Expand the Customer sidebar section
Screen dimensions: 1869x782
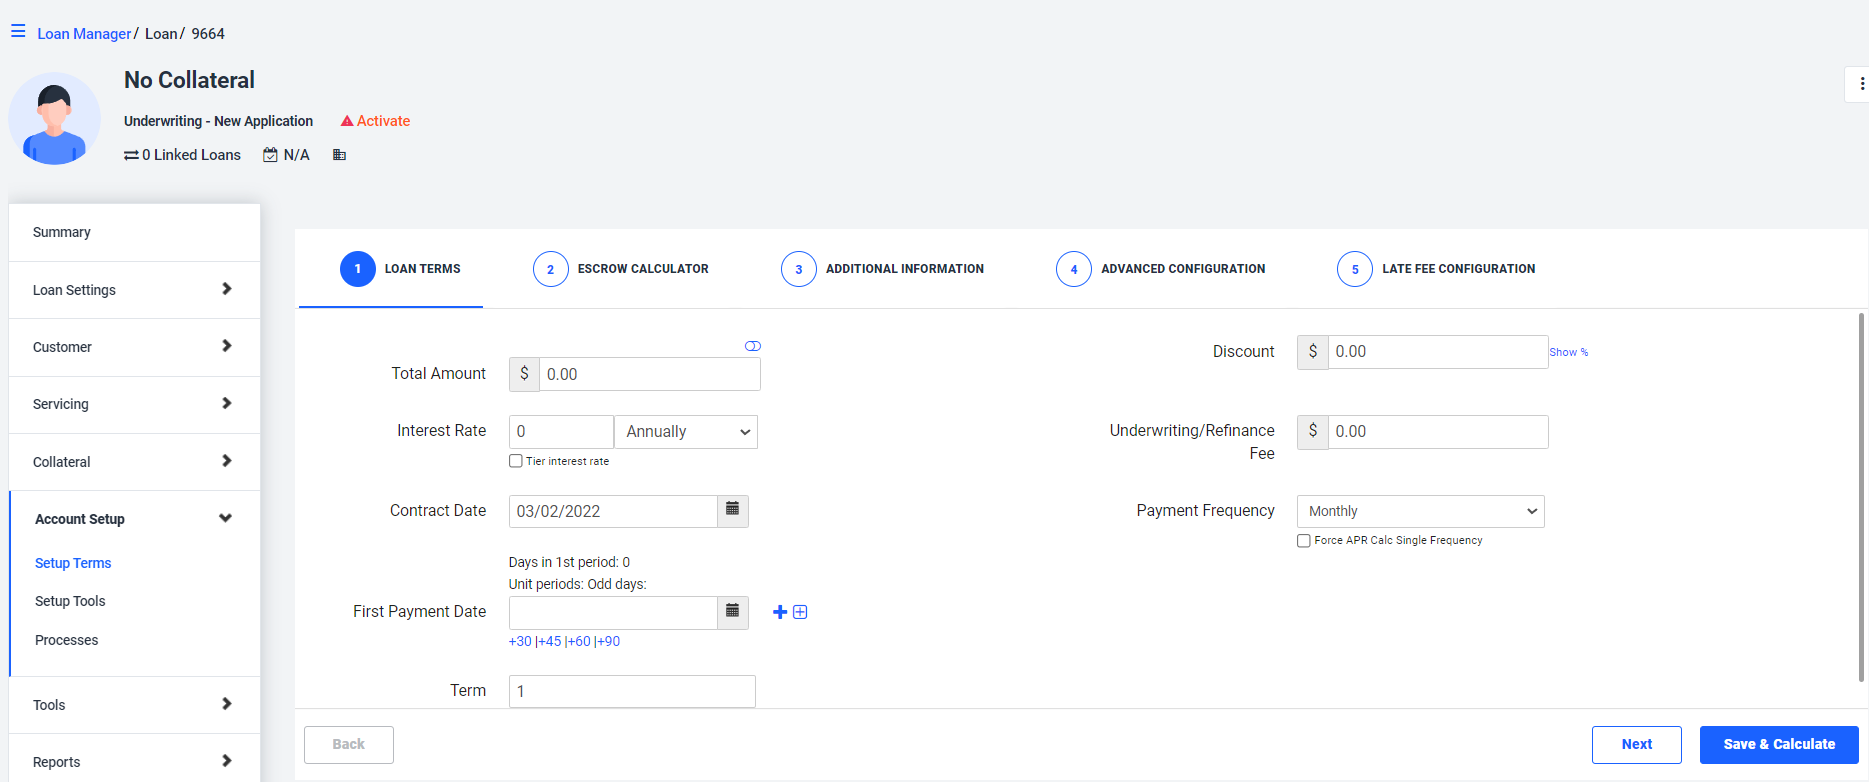pyautogui.click(x=134, y=347)
